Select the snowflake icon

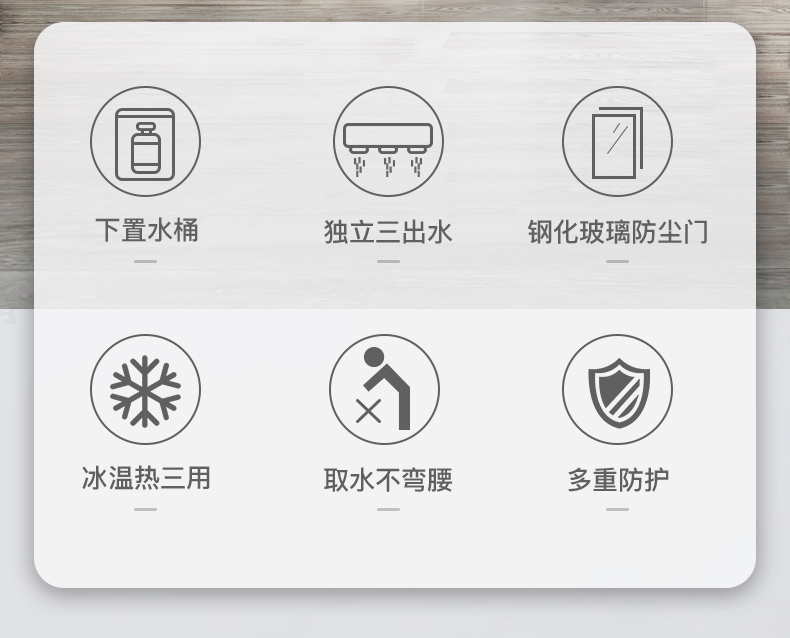(145, 389)
